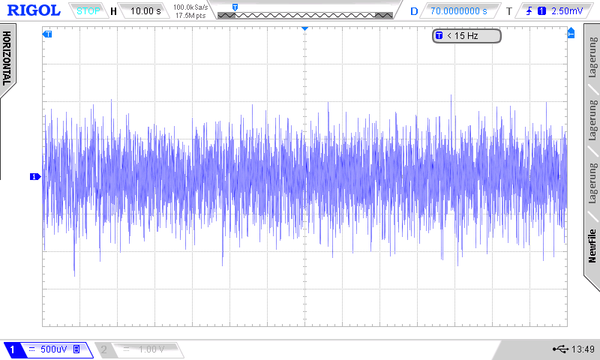The height and width of the screenshot is (360, 600).
Task: Toggle channel 1 with 500uV scale
Action: click(x=49, y=349)
